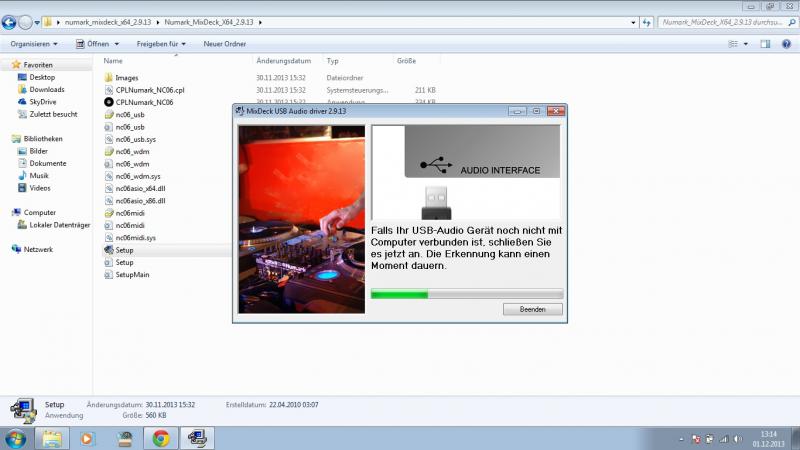Change view with the Ansicht icon
Screen dimensions: 800x450
coord(733,44)
